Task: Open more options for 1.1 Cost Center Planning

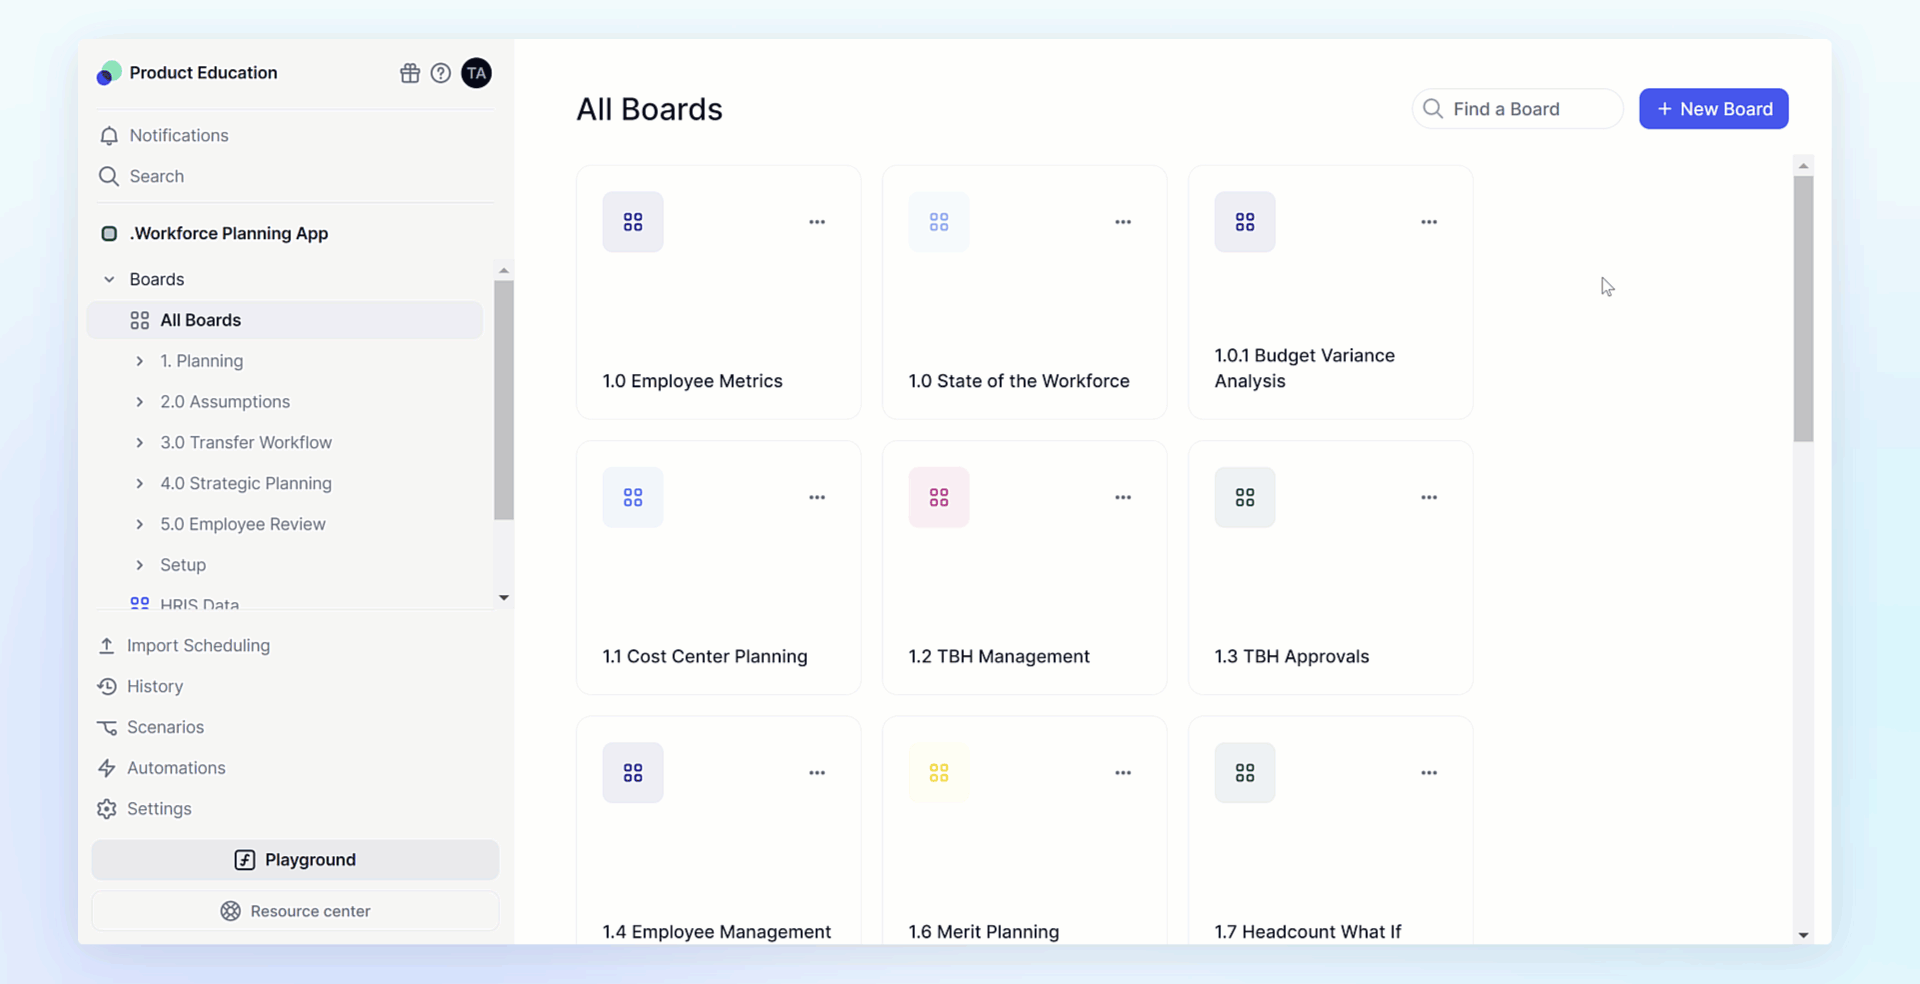Action: pos(817,497)
